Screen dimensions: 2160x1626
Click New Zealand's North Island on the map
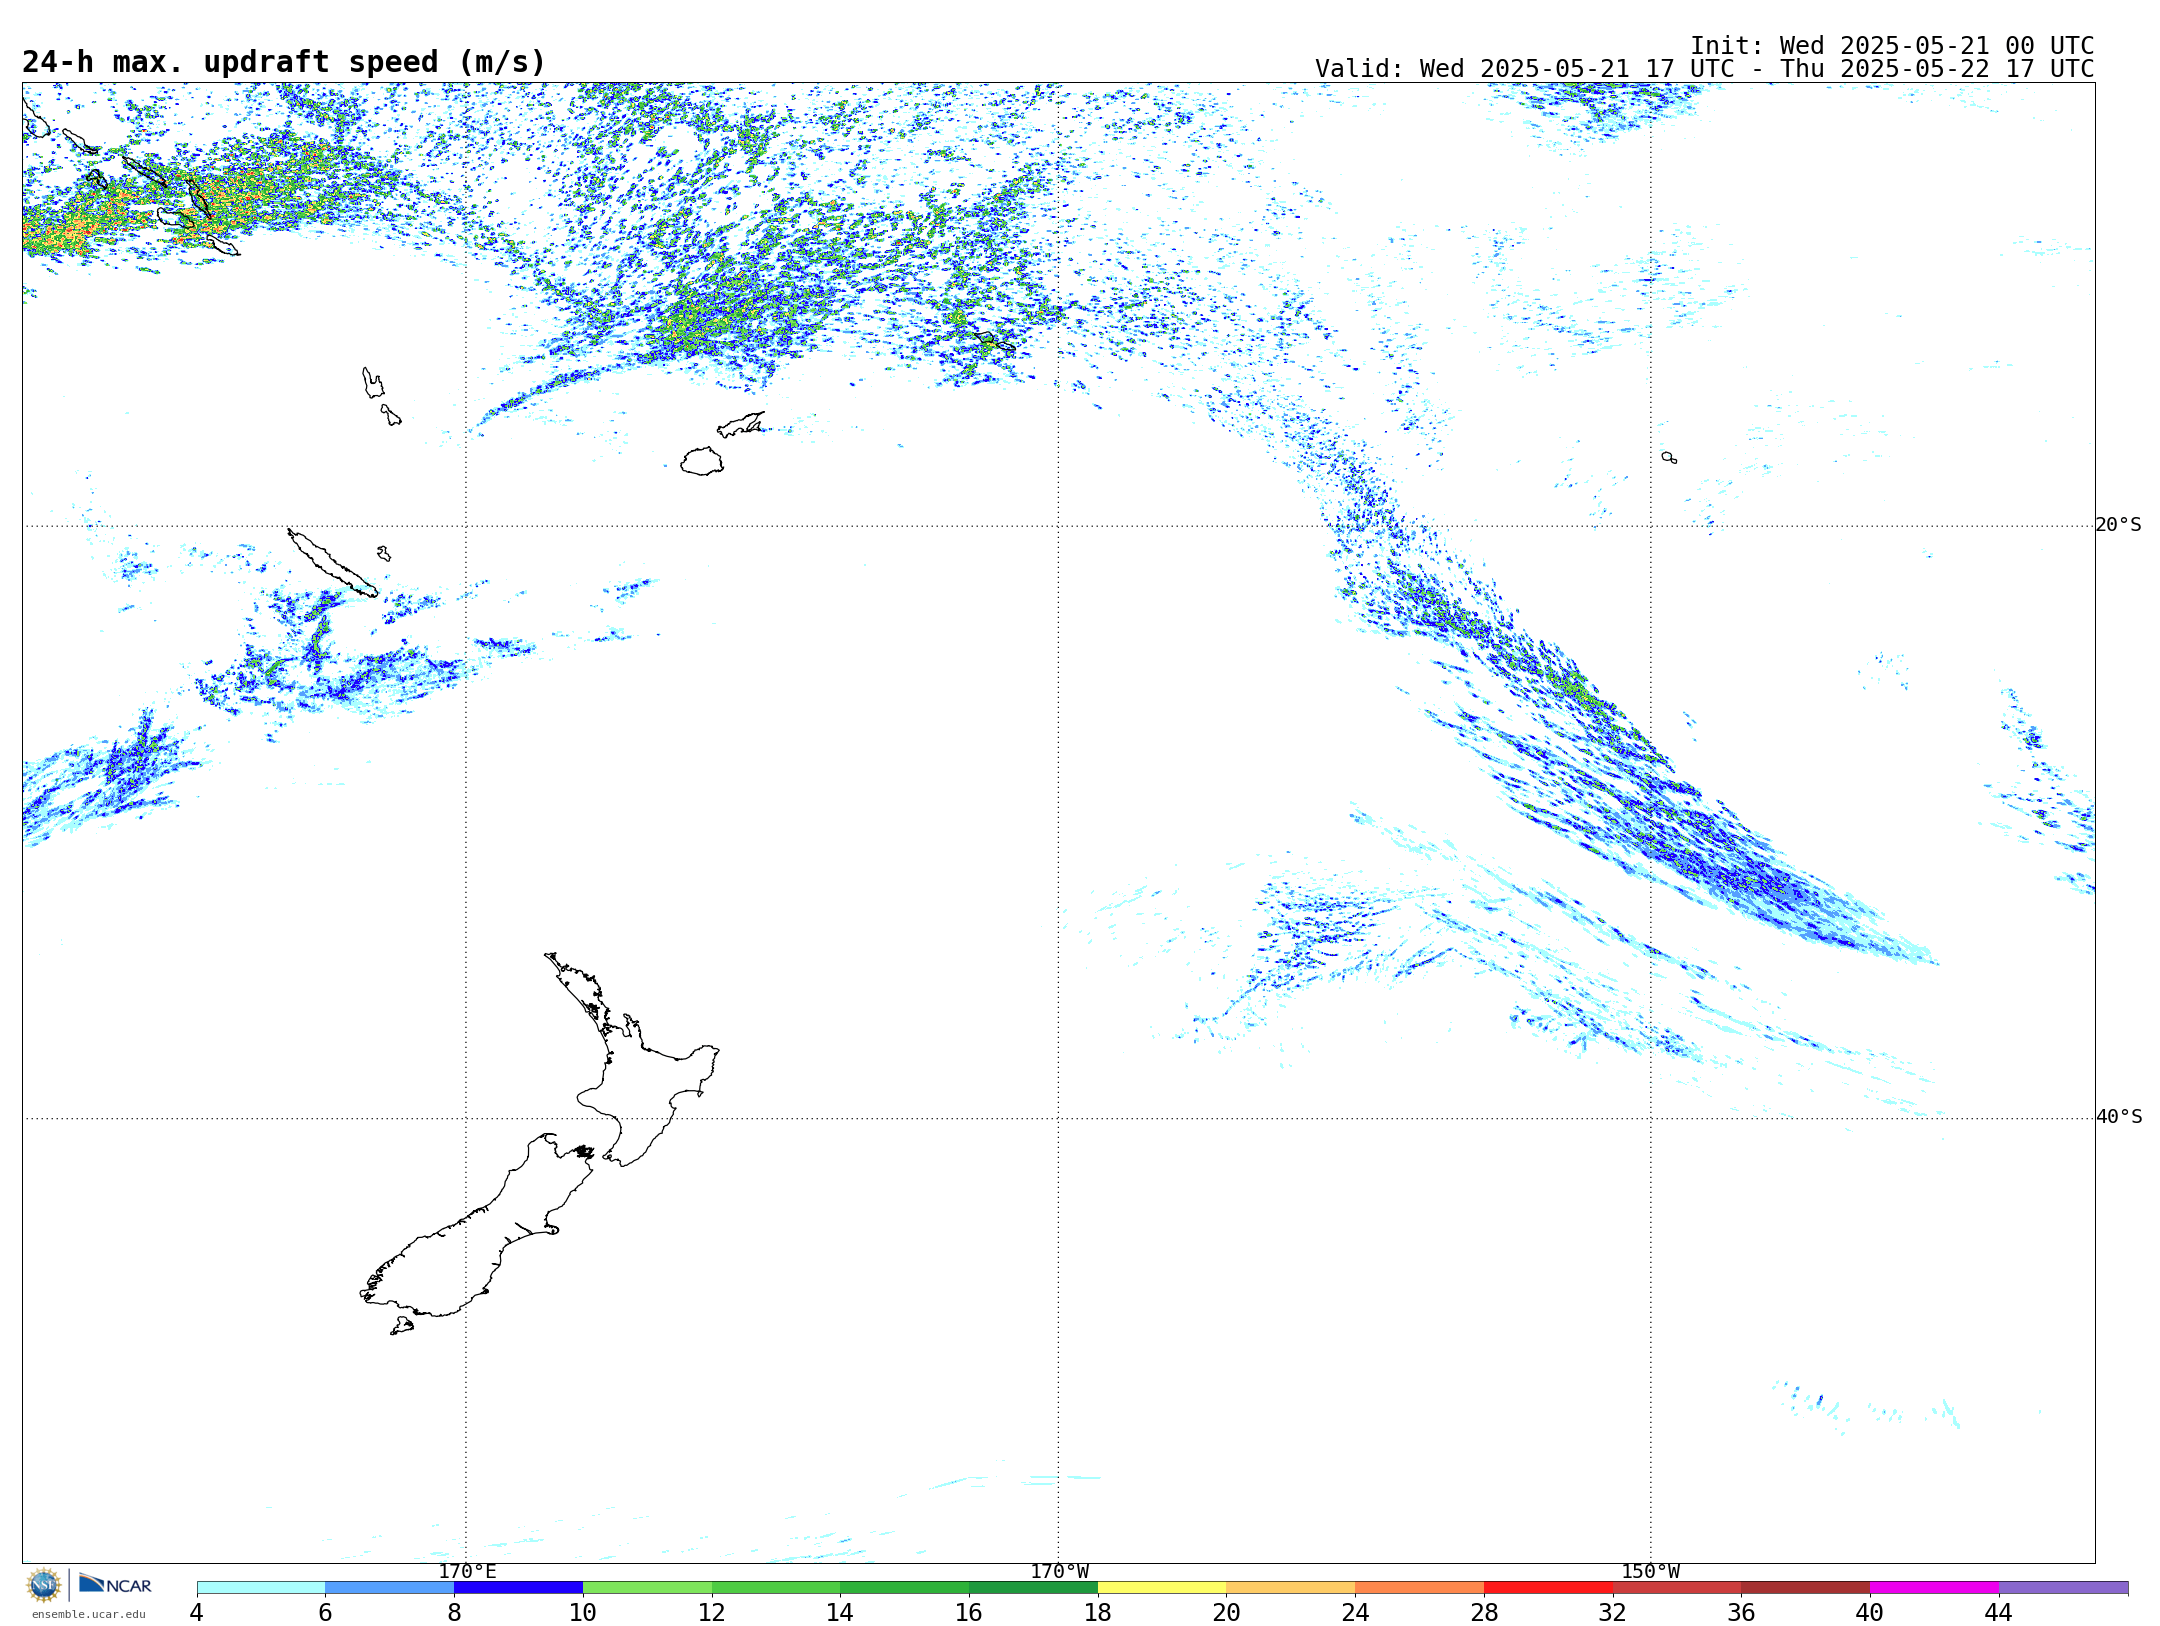(640, 1085)
